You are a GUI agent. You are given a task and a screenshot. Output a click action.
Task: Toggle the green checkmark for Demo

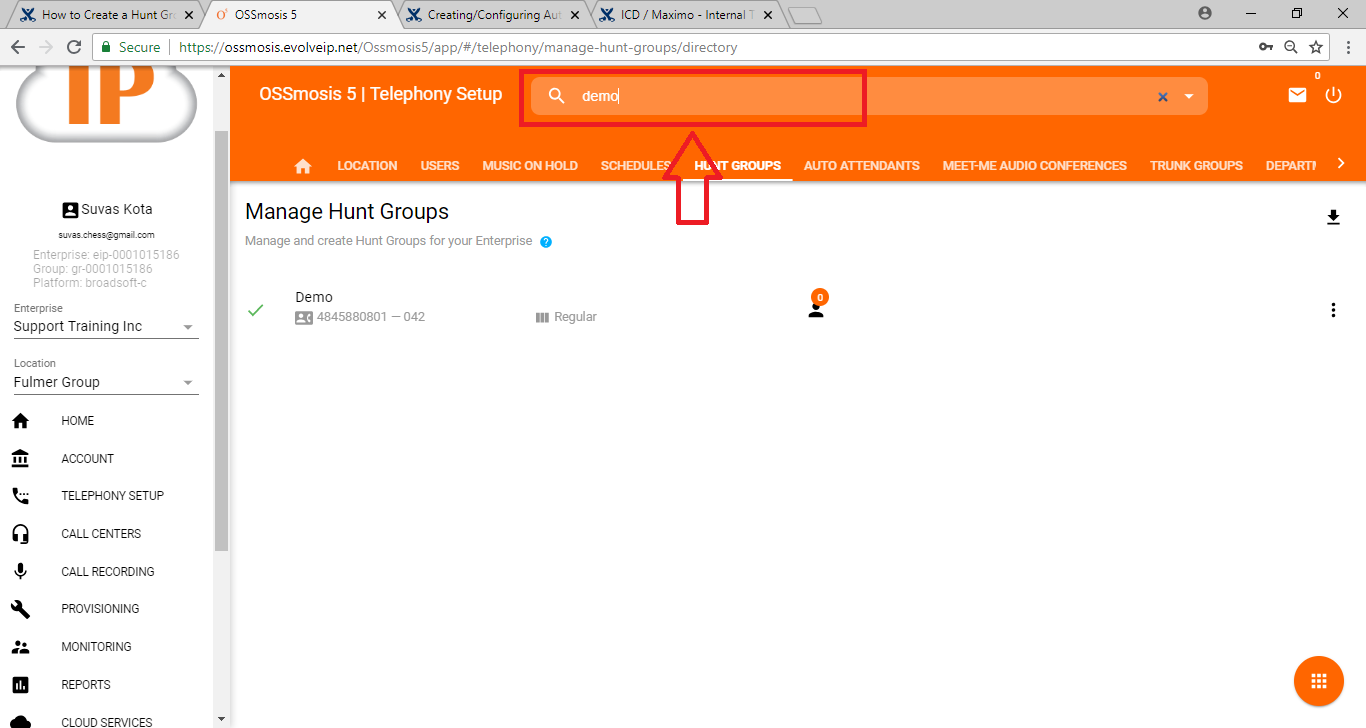tap(256, 310)
